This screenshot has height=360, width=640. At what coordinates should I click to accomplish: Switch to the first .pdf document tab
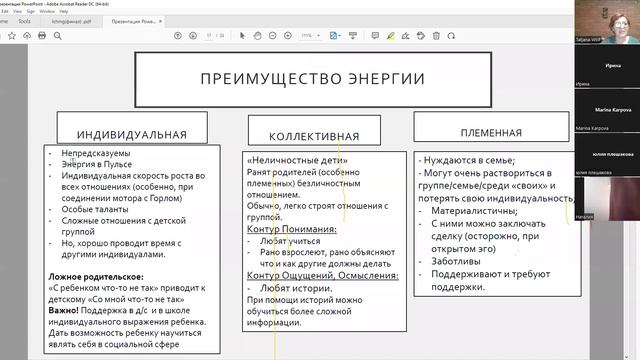(71, 21)
